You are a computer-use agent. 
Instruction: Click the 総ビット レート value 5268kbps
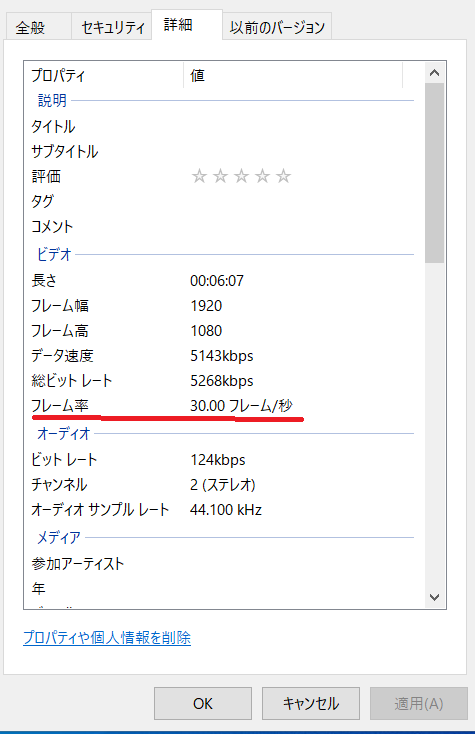(221, 381)
